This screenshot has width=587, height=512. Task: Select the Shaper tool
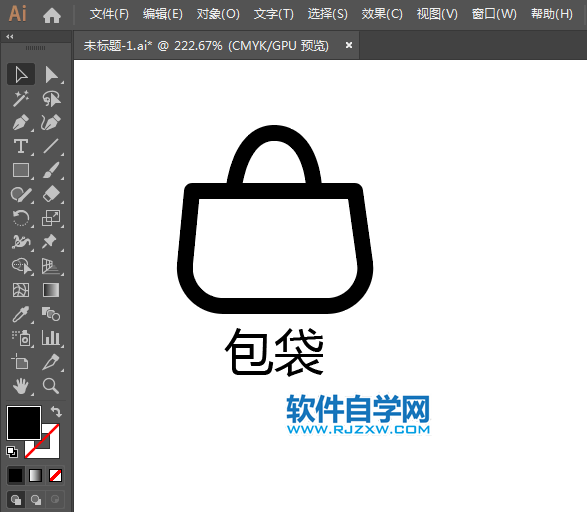point(21,194)
